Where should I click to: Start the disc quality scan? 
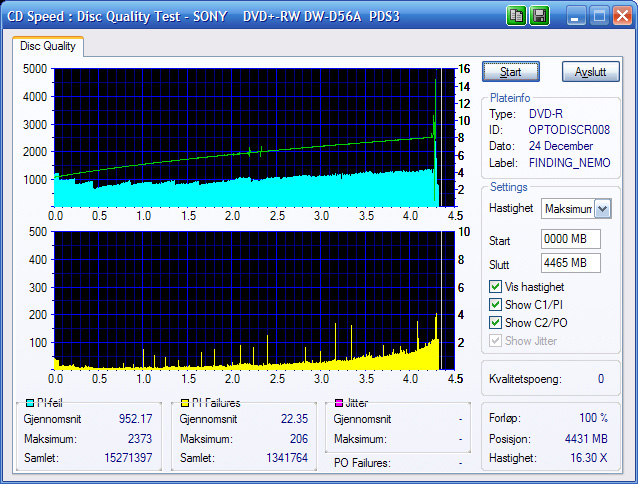click(511, 72)
